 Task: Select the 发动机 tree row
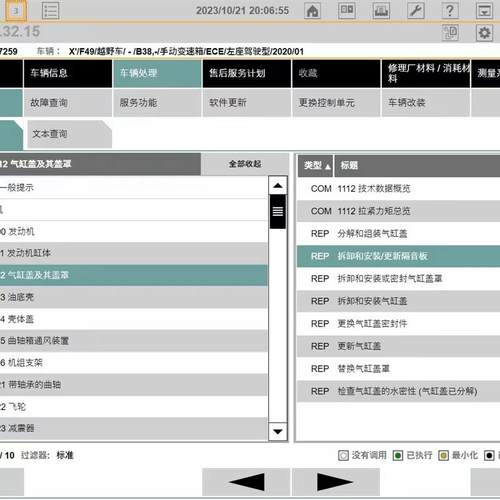[x=134, y=231]
